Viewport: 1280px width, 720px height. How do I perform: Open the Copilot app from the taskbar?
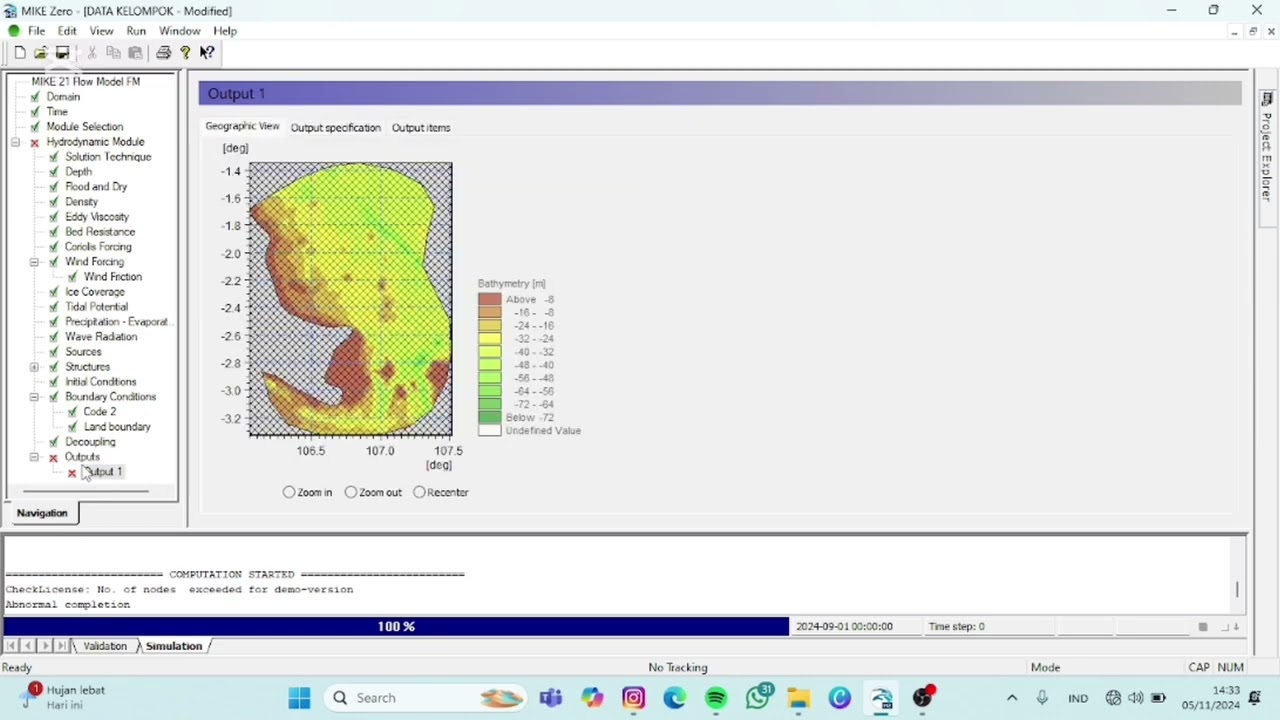(x=592, y=698)
